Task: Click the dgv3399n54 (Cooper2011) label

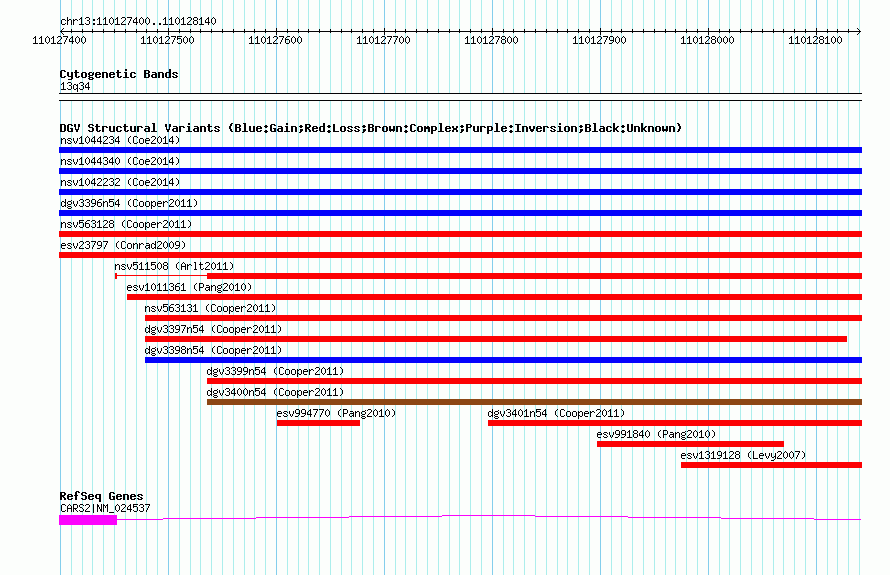Action: tap(275, 371)
